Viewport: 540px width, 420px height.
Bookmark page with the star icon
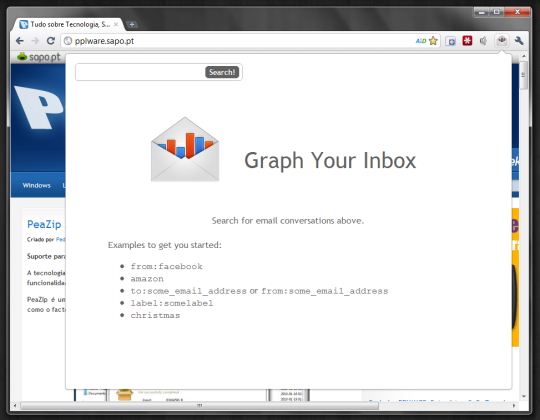(433, 41)
